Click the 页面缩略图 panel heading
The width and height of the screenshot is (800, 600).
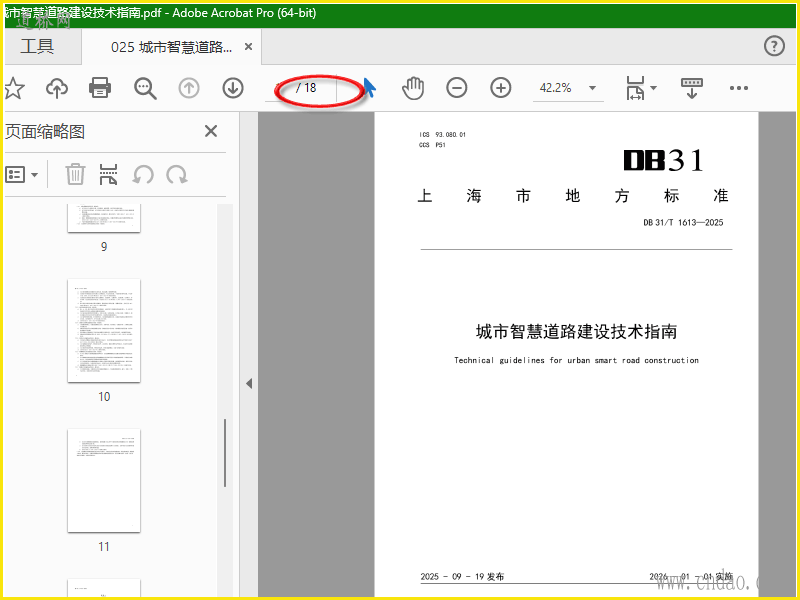[x=45, y=132]
